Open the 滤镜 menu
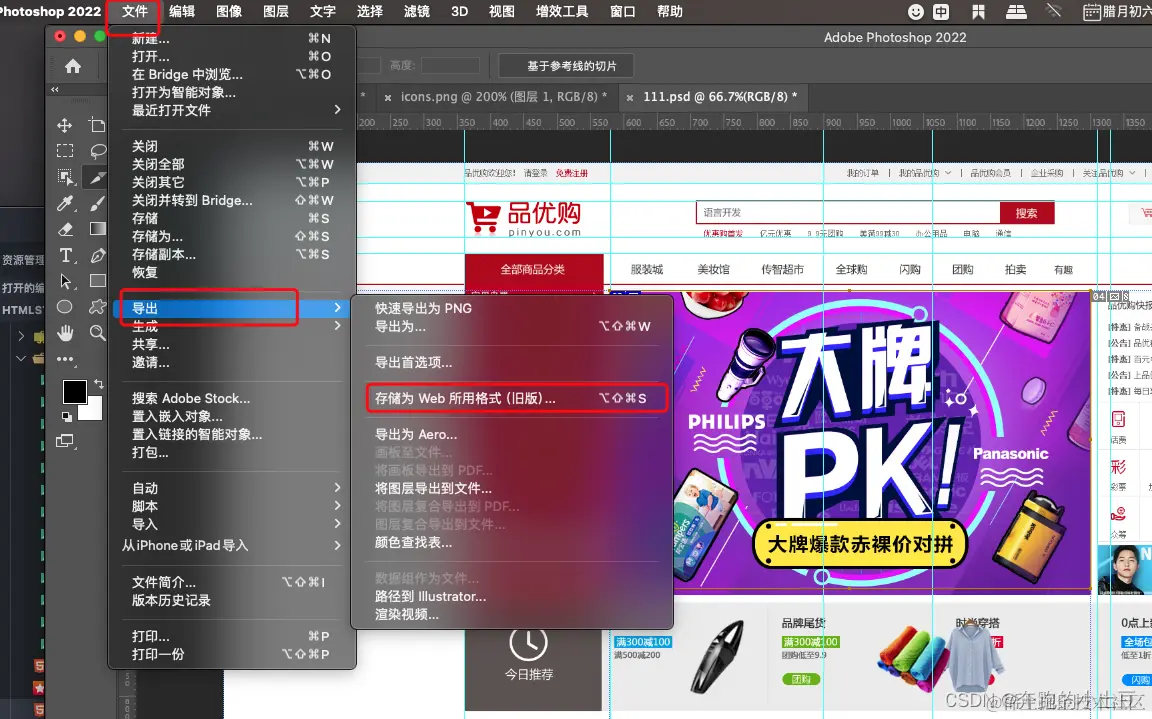The width and height of the screenshot is (1152, 719). 417,12
